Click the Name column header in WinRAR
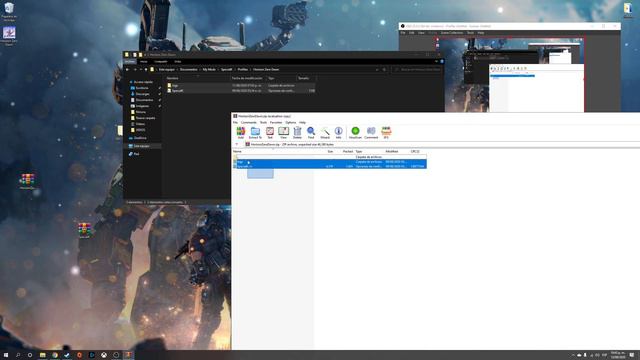Viewport: 640px width, 360px height. (x=237, y=151)
